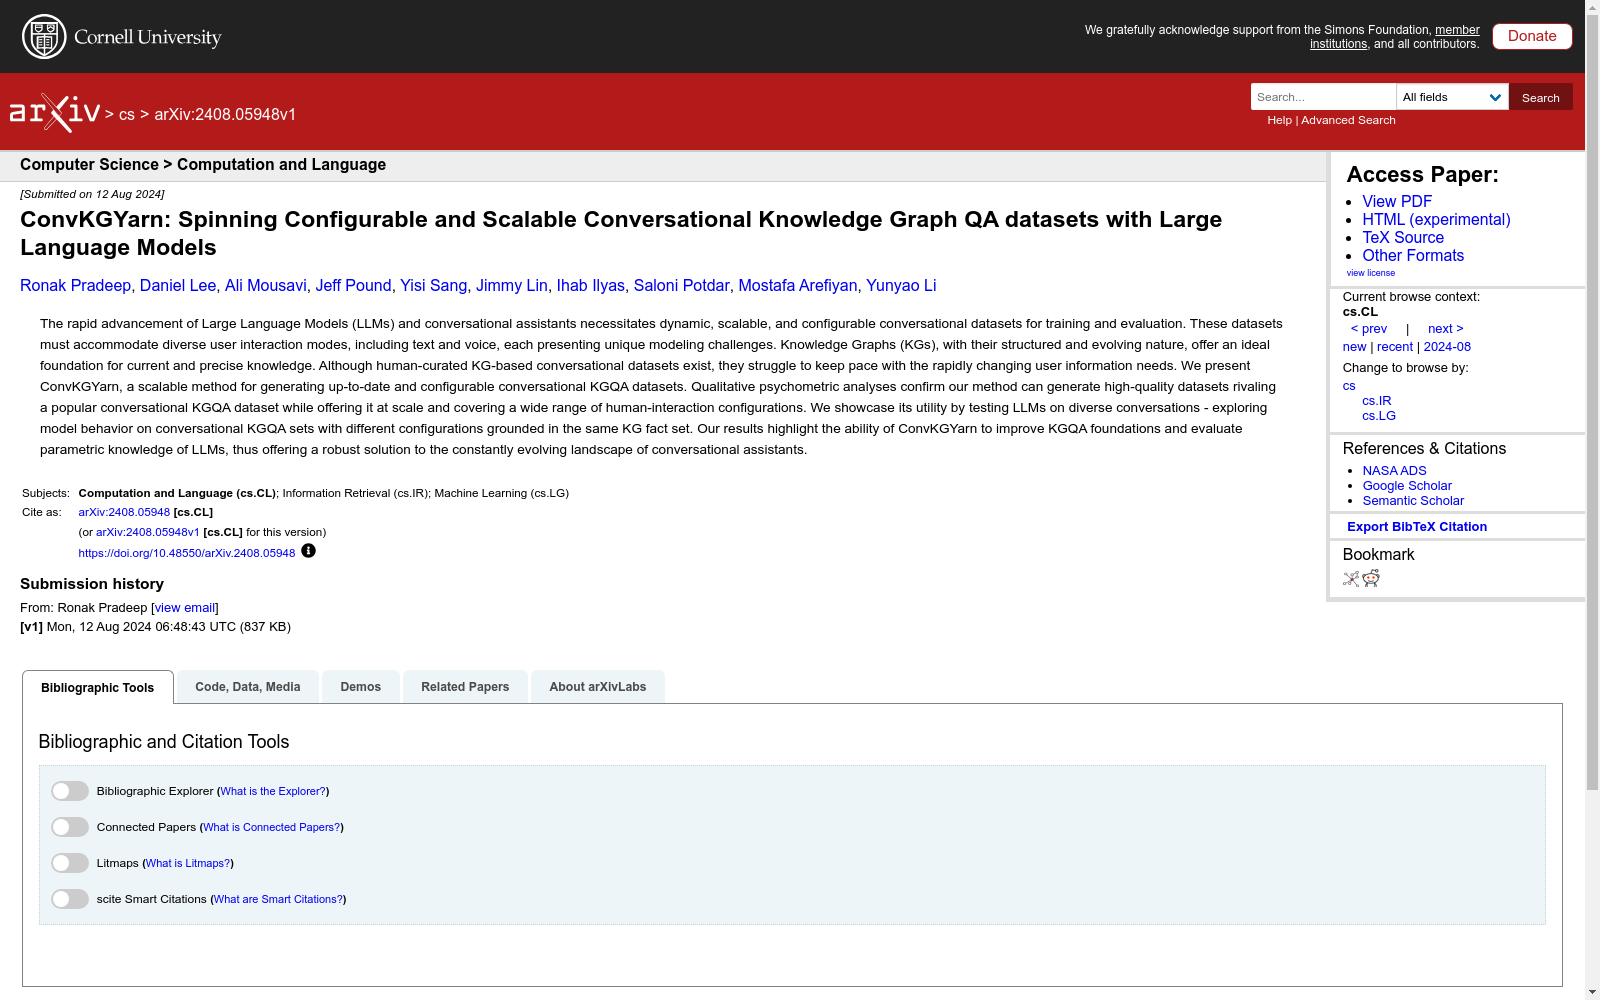This screenshot has height=1000, width=1600.
Task: Open author Daniel Lee link
Action: 178,286
